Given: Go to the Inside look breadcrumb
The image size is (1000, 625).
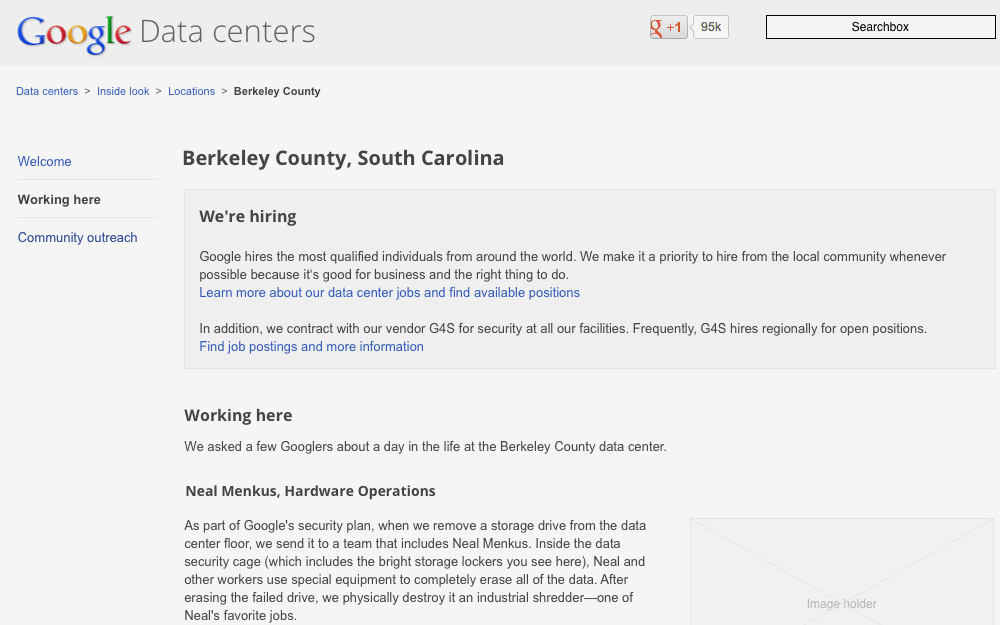Looking at the screenshot, I should click(x=123, y=91).
